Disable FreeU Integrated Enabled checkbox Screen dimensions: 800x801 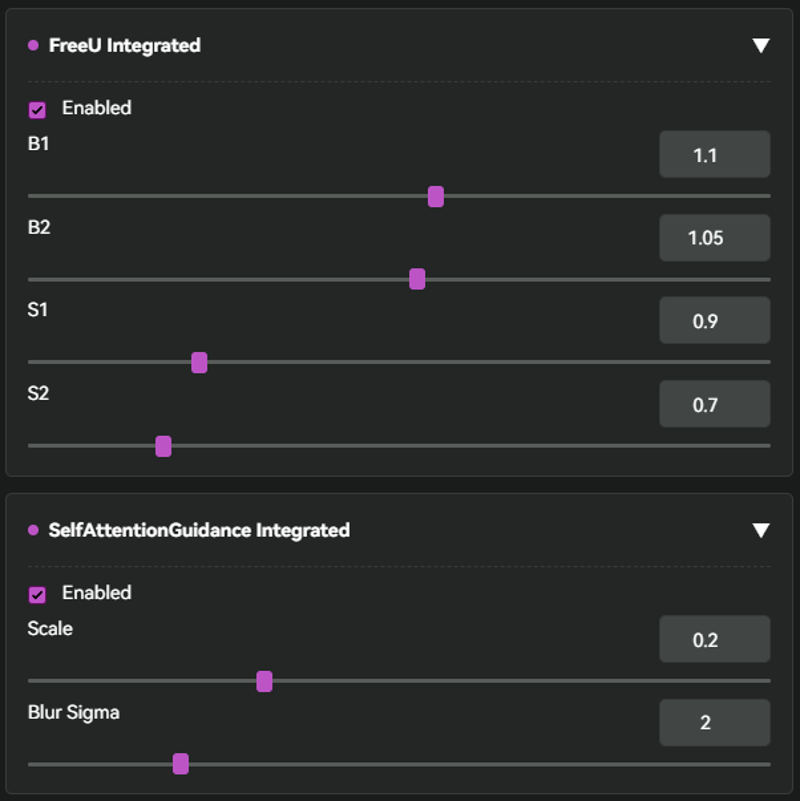coord(37,109)
